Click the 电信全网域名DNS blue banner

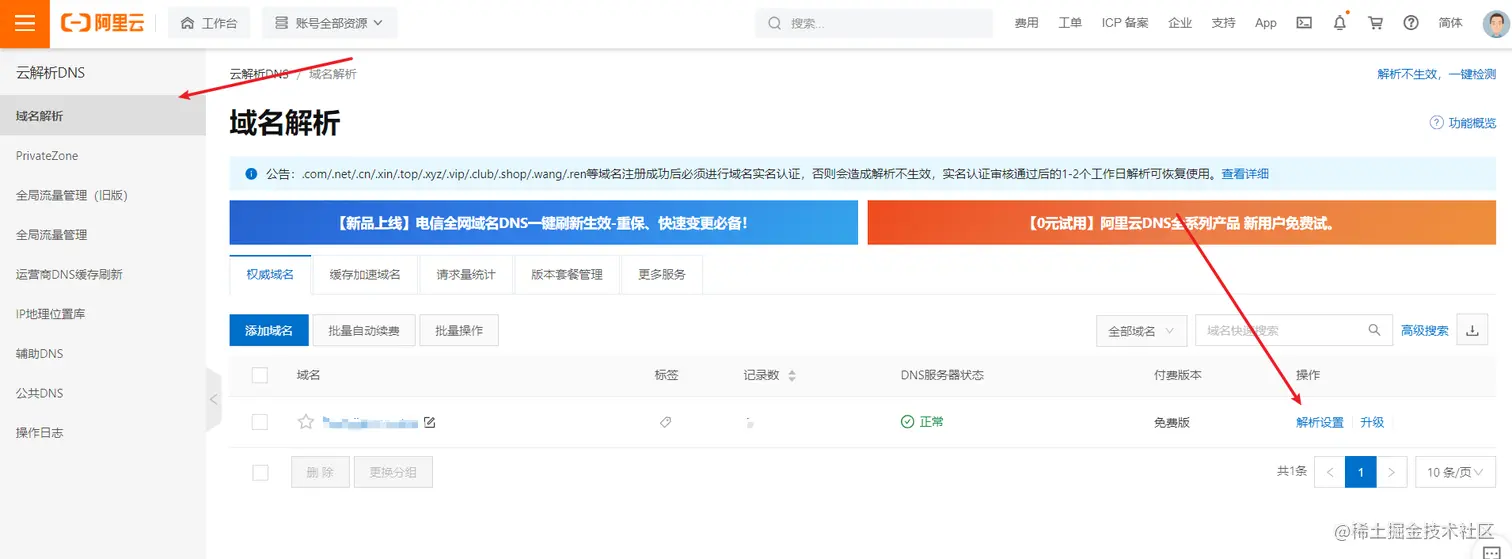pos(543,222)
